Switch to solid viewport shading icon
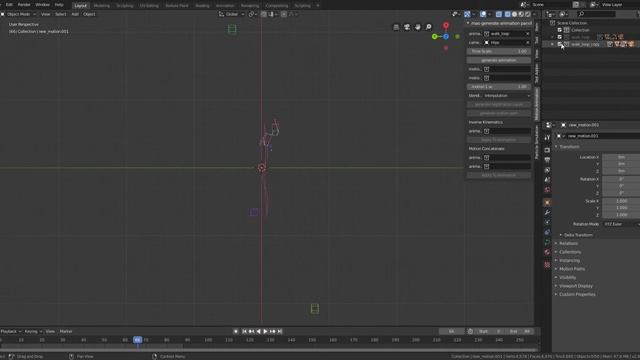 pos(514,14)
